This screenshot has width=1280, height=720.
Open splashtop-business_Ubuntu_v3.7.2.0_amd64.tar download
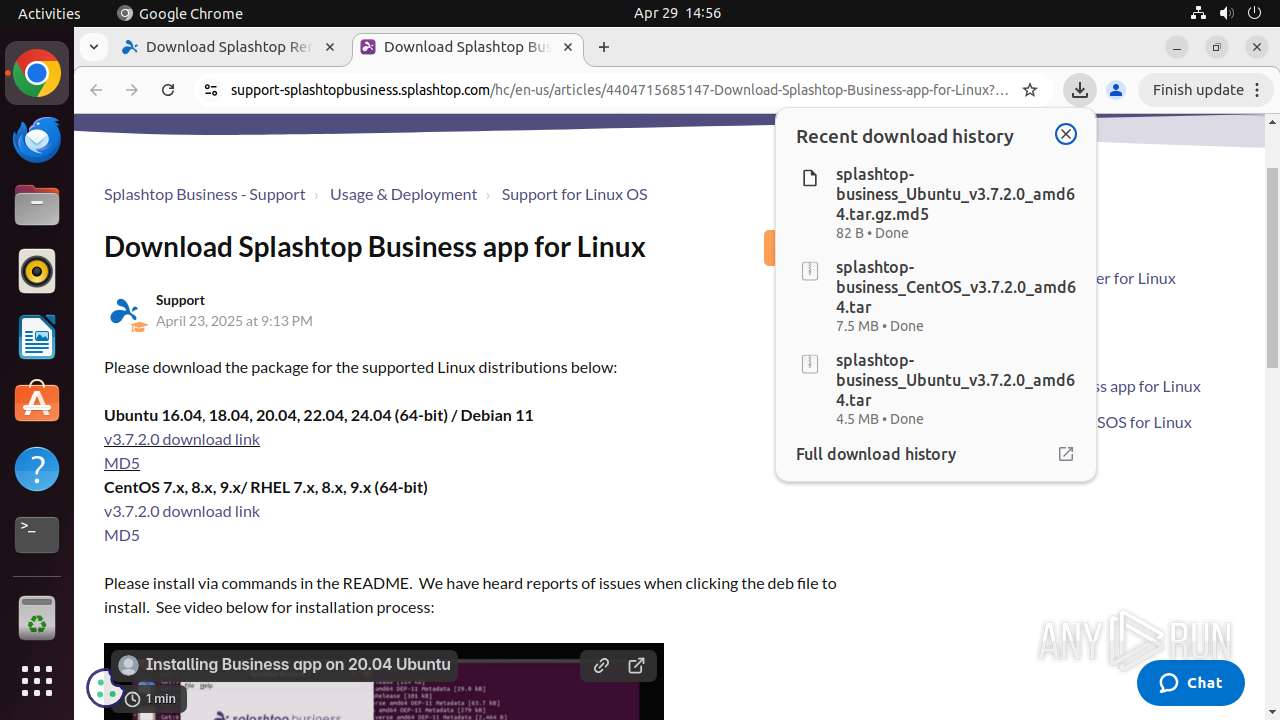936,389
